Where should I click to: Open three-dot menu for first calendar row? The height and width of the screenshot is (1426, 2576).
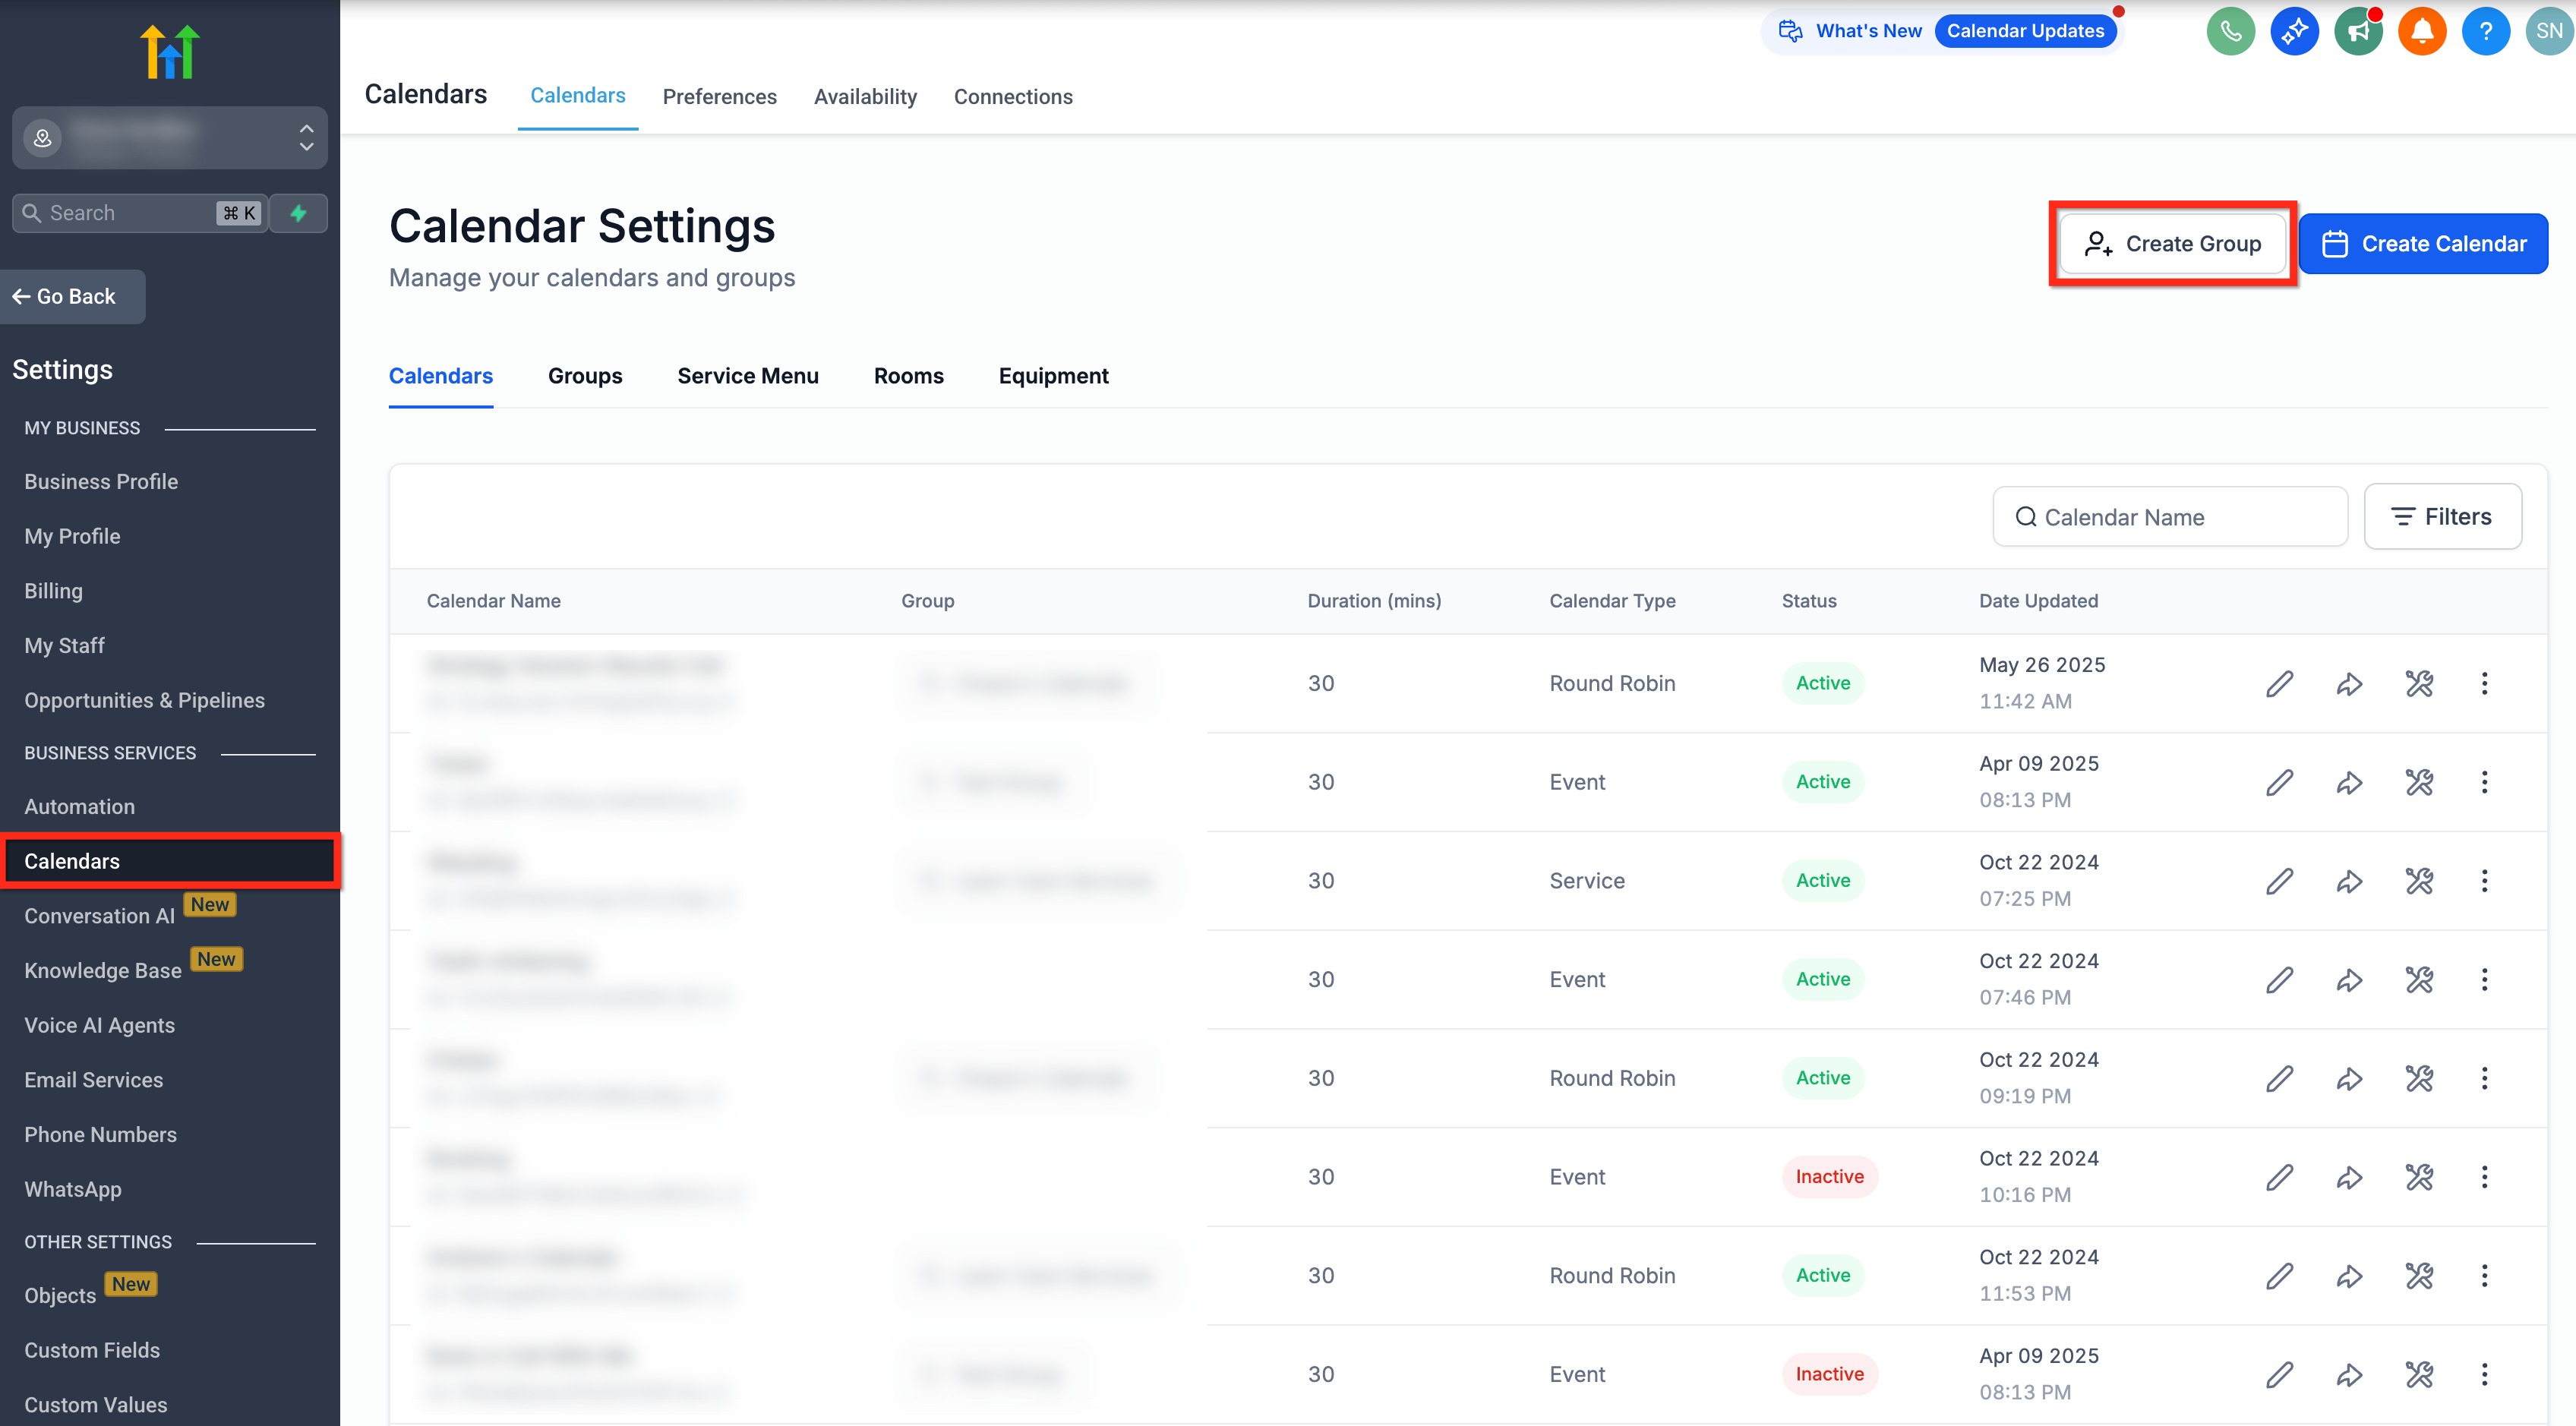coord(2484,684)
